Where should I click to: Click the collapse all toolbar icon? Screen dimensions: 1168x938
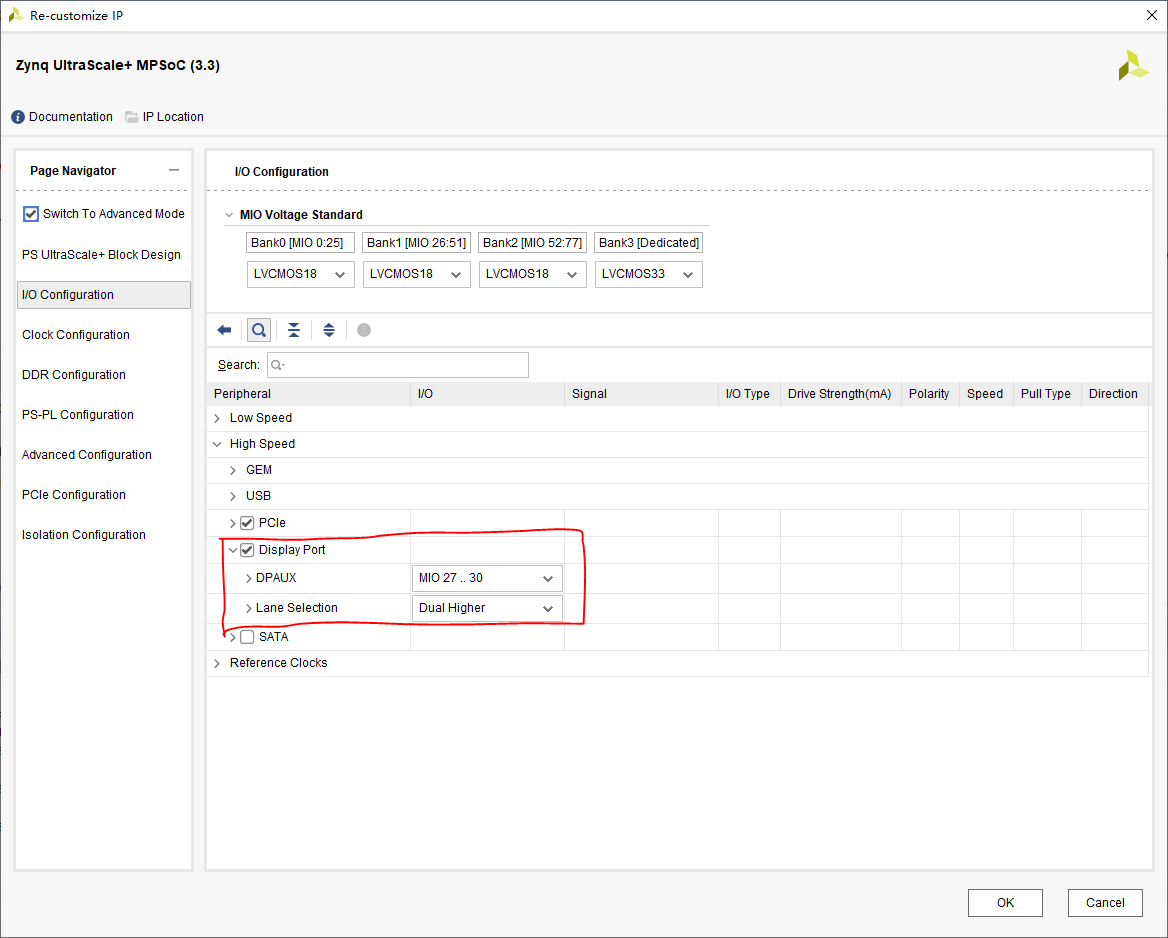[x=294, y=330]
